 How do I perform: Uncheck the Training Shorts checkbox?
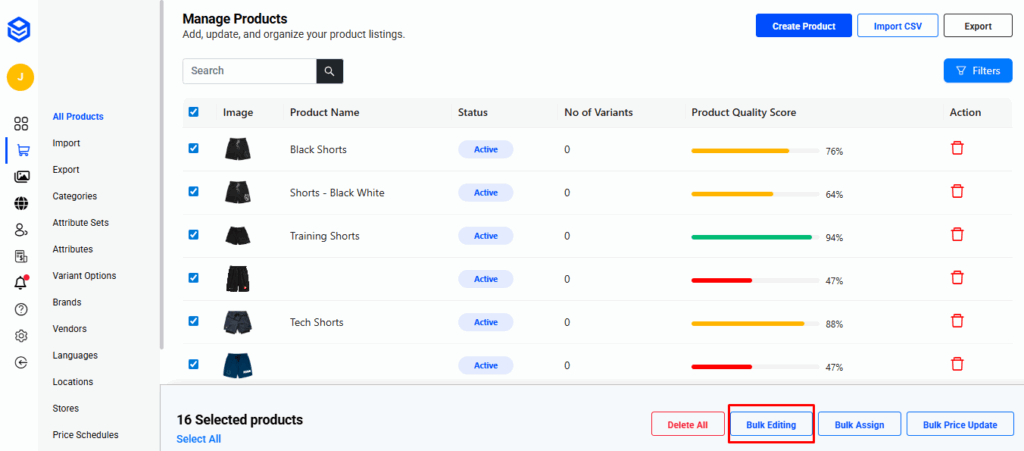[x=194, y=234]
